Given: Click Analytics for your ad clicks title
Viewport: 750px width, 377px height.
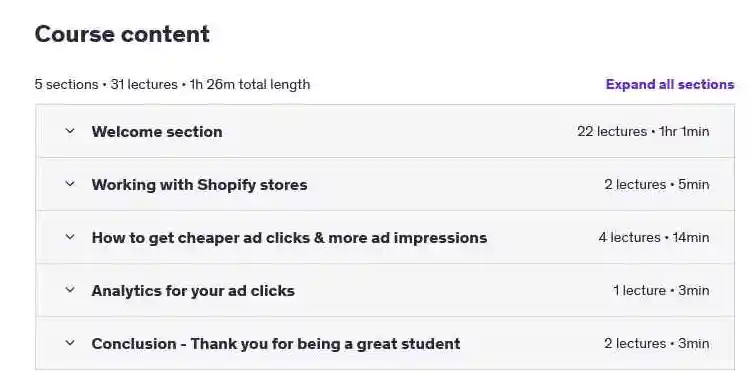Looking at the screenshot, I should click(x=193, y=291).
